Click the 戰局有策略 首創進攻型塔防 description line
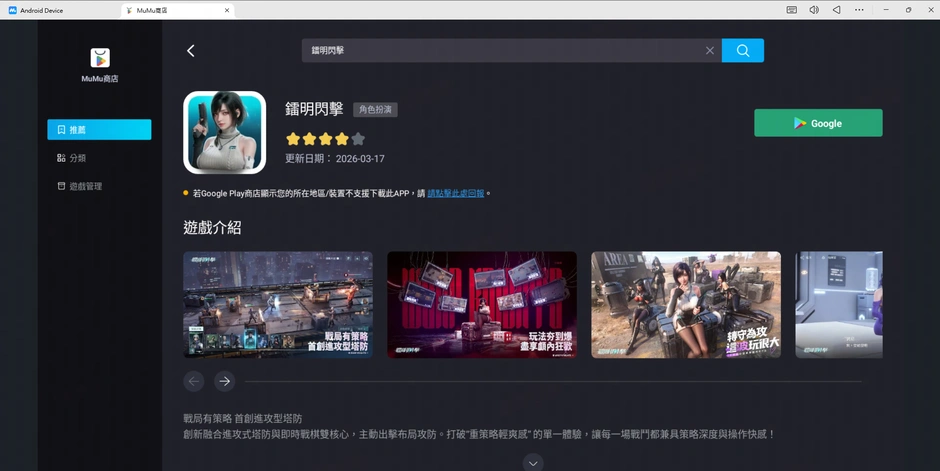Viewport: 940px width, 471px height. point(243,418)
